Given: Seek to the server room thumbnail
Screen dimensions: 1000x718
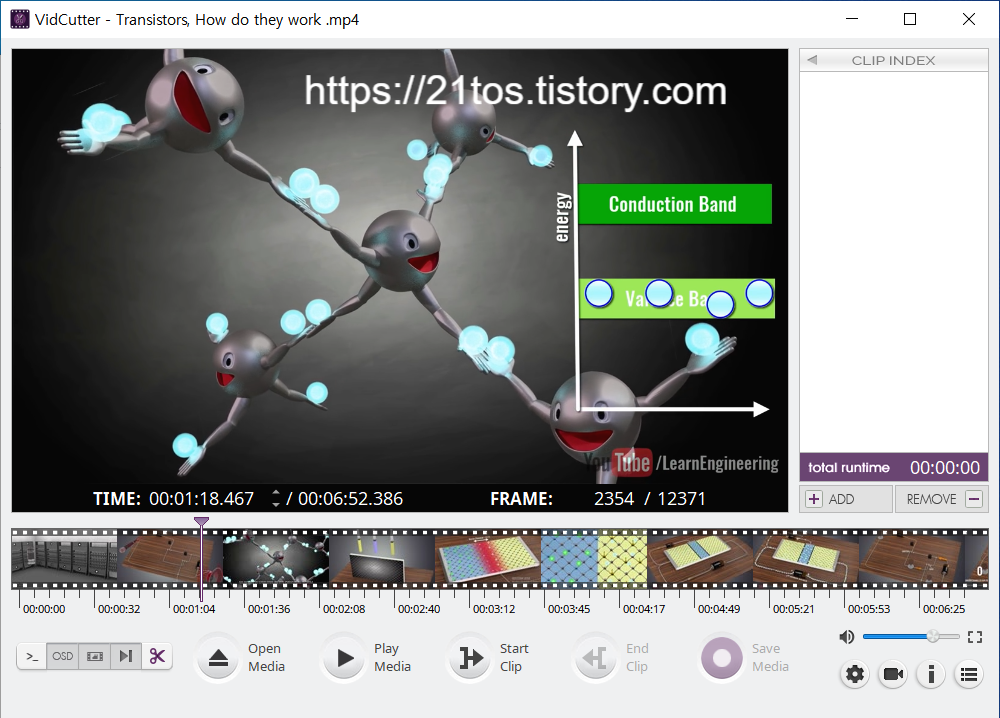Looking at the screenshot, I should pyautogui.click(x=64, y=559).
